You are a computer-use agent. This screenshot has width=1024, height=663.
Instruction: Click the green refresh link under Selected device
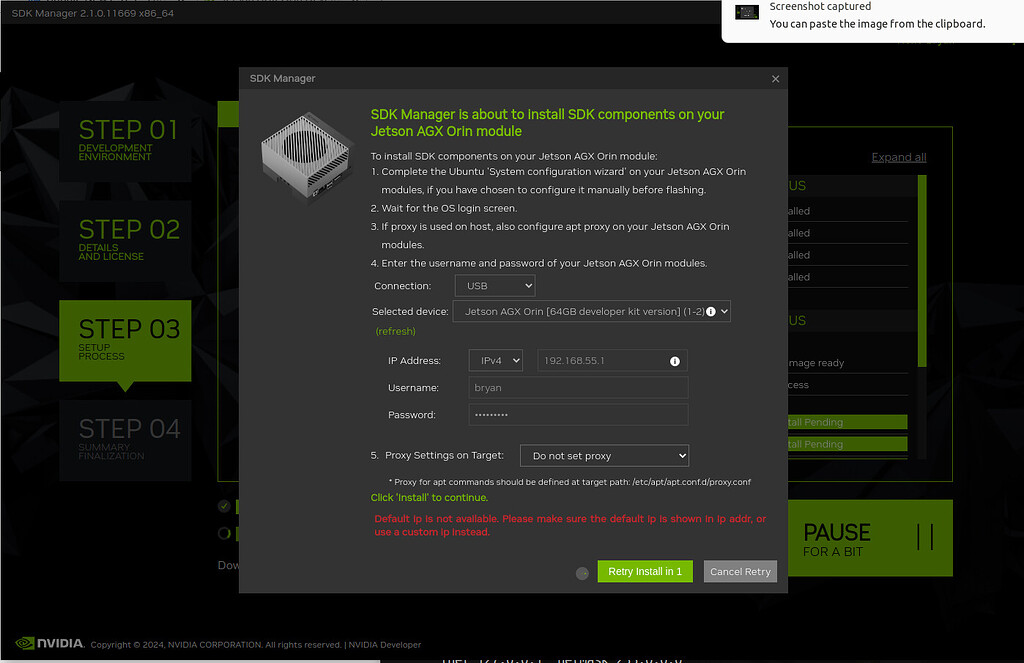pos(396,331)
